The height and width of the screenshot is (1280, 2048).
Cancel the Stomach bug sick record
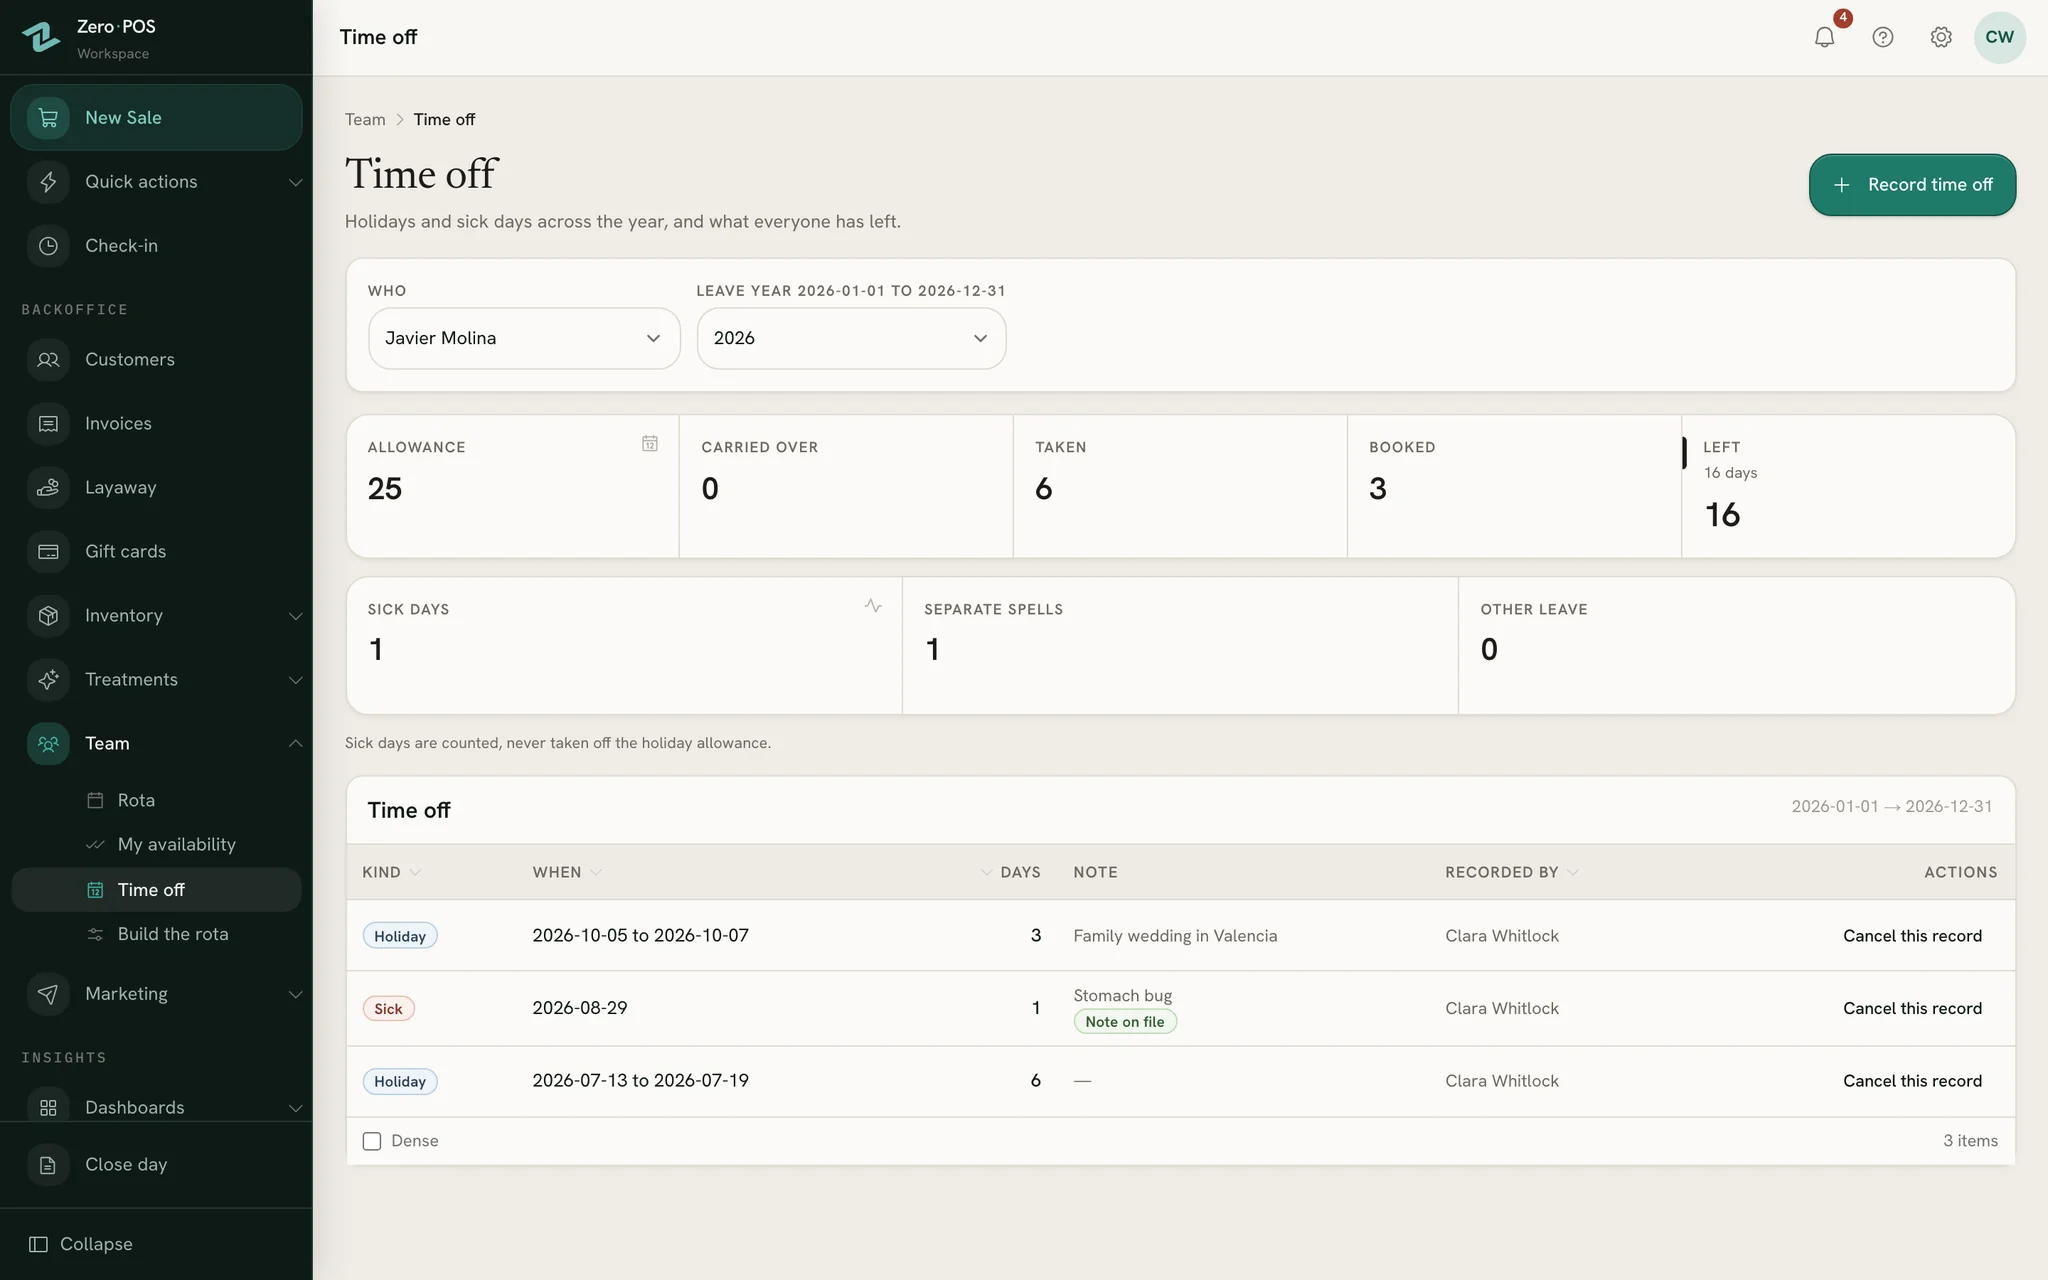tap(1912, 1008)
